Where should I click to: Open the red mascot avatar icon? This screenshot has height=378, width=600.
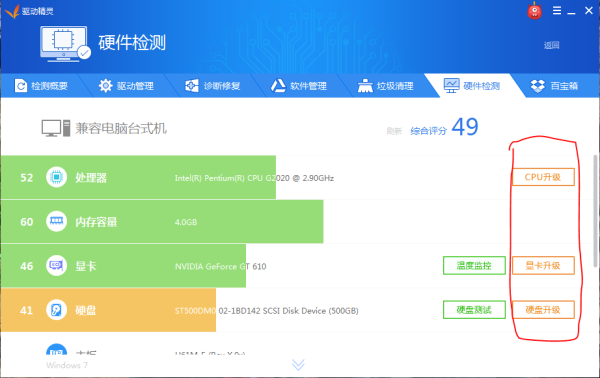(x=534, y=11)
